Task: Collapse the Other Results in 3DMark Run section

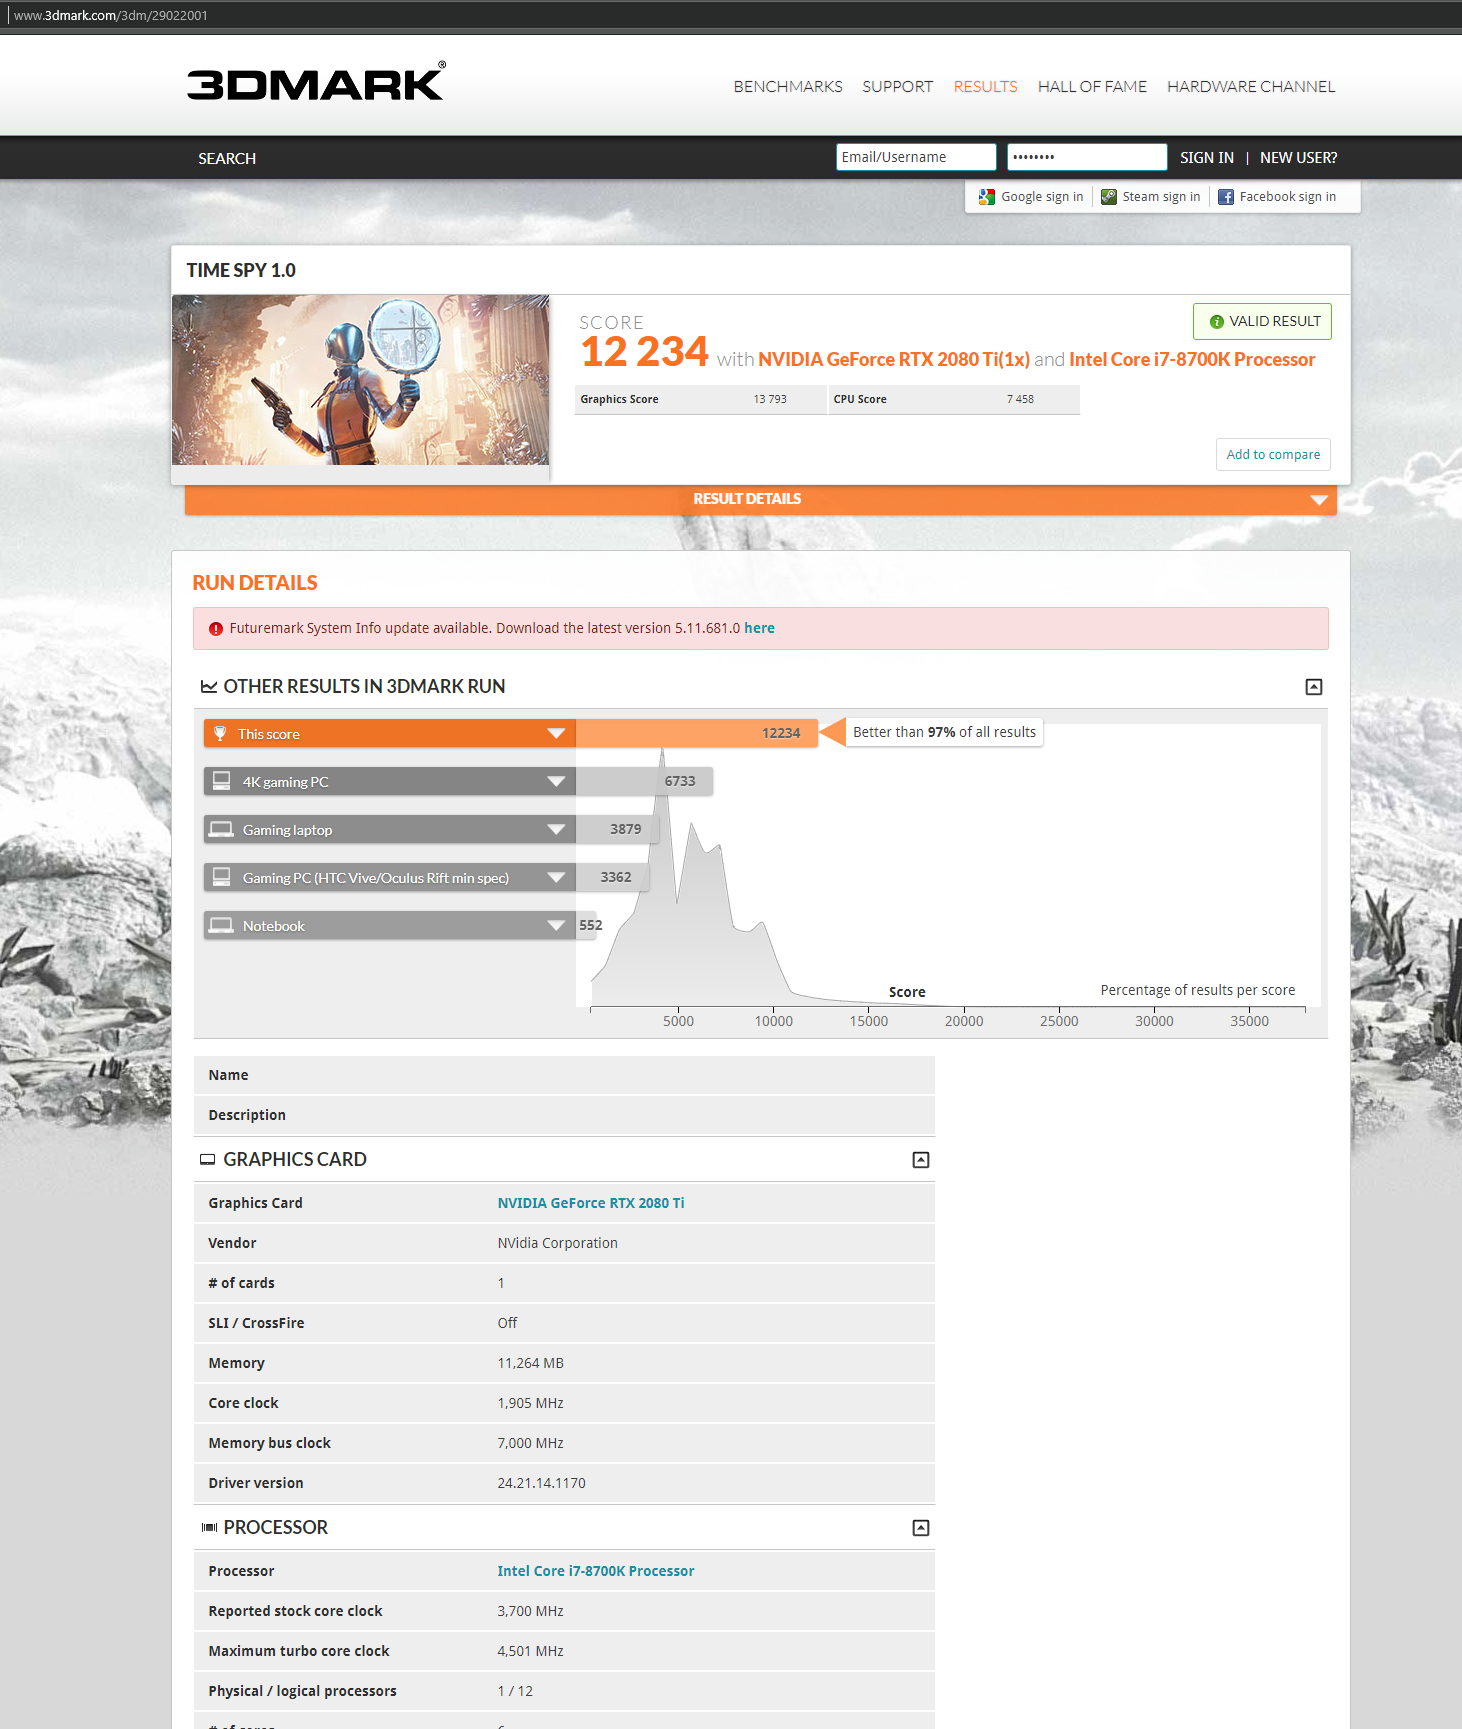Action: coord(1313,687)
